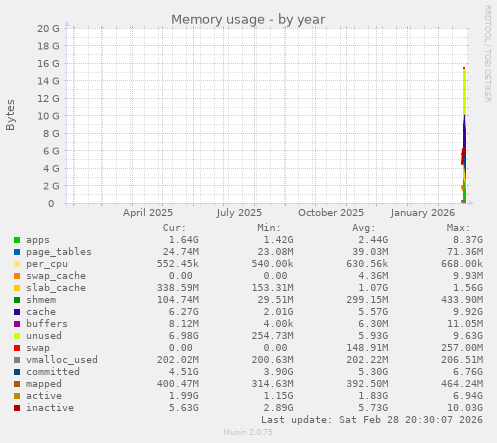Click the dark green shmem legend swatch

click(x=17, y=300)
